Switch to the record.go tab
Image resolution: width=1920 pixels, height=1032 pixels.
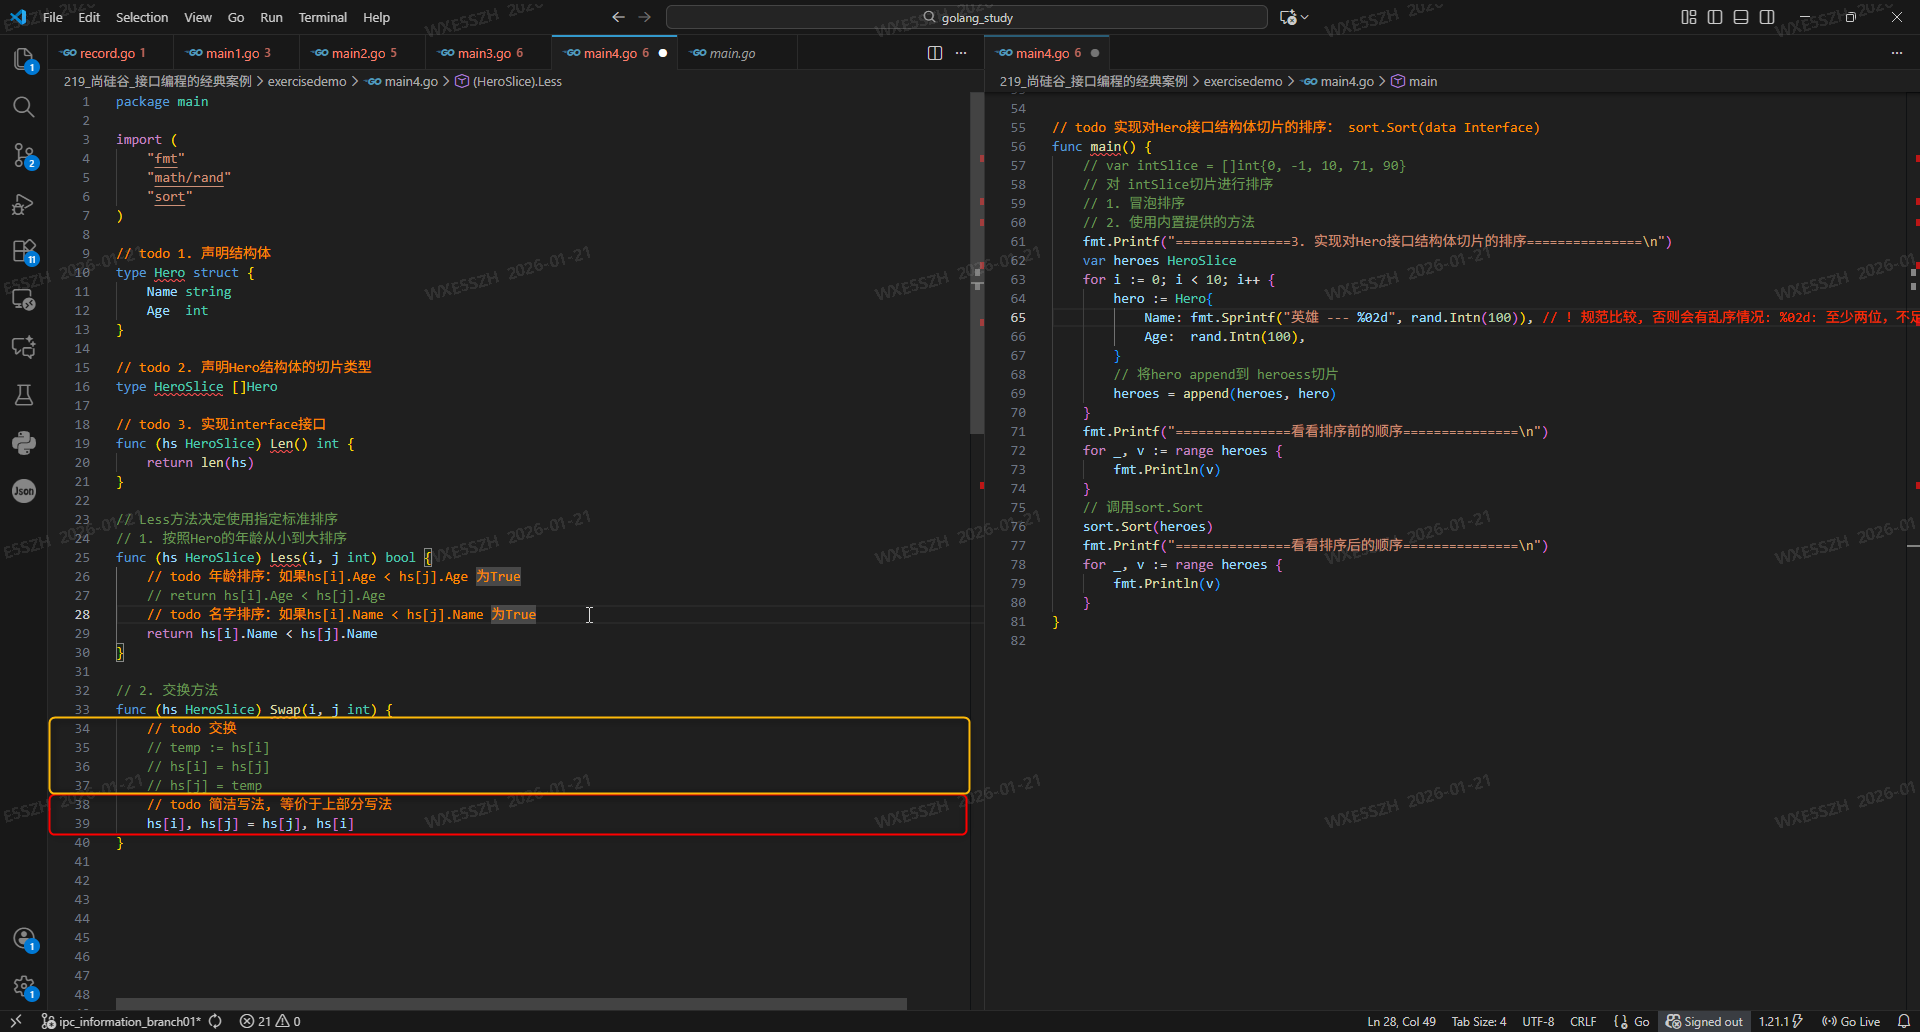(x=110, y=53)
